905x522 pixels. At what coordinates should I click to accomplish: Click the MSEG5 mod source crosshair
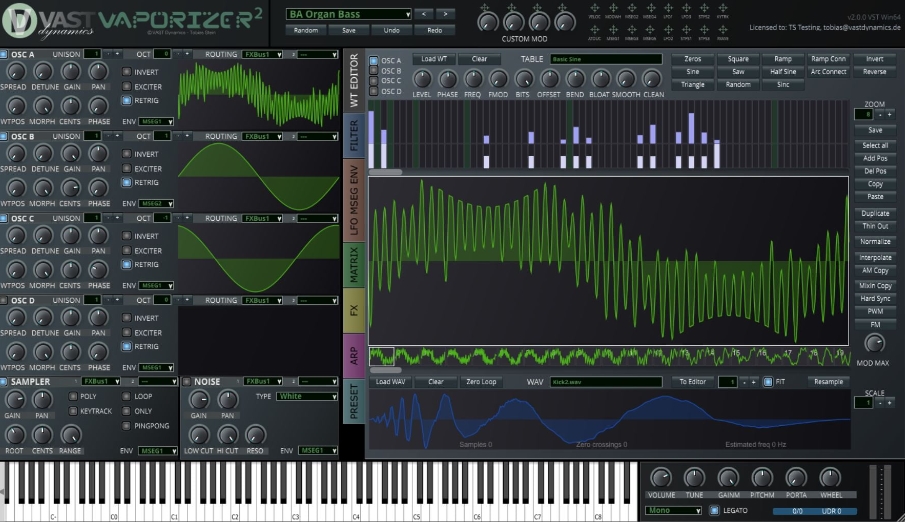[x=650, y=30]
